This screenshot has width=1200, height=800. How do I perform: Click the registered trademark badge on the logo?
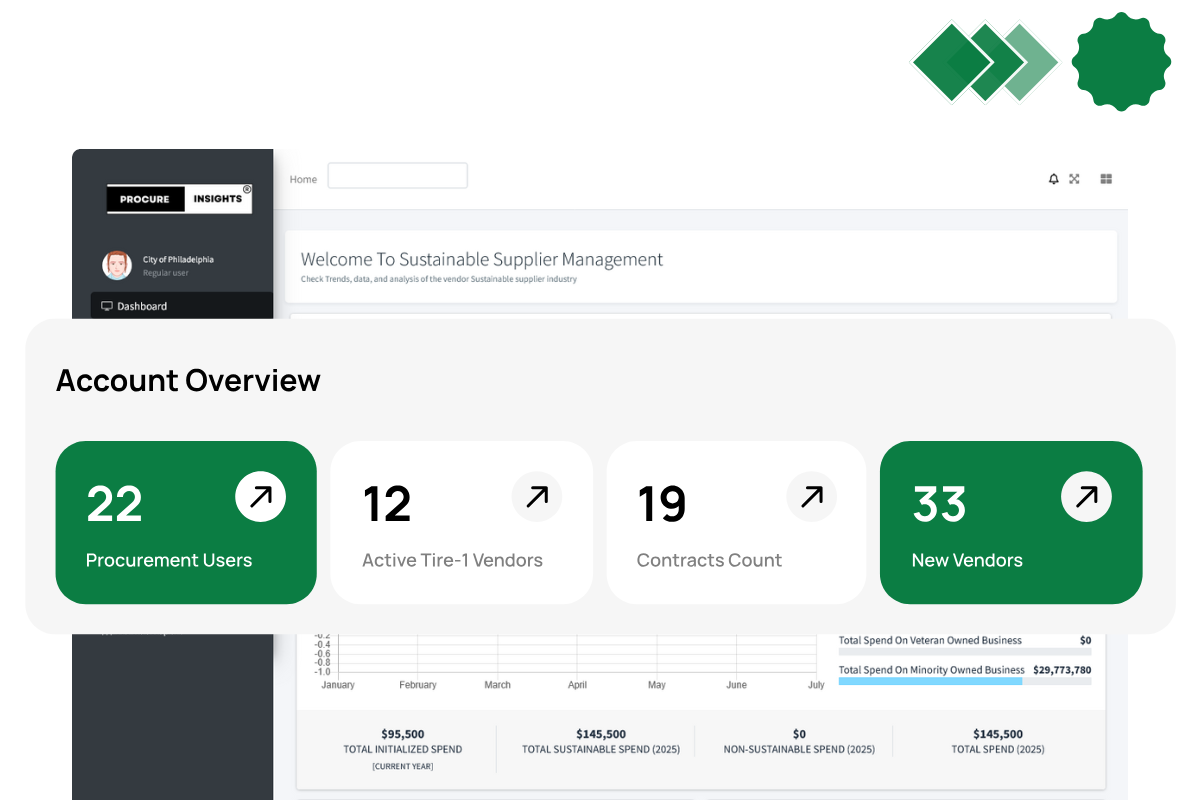pos(247,189)
